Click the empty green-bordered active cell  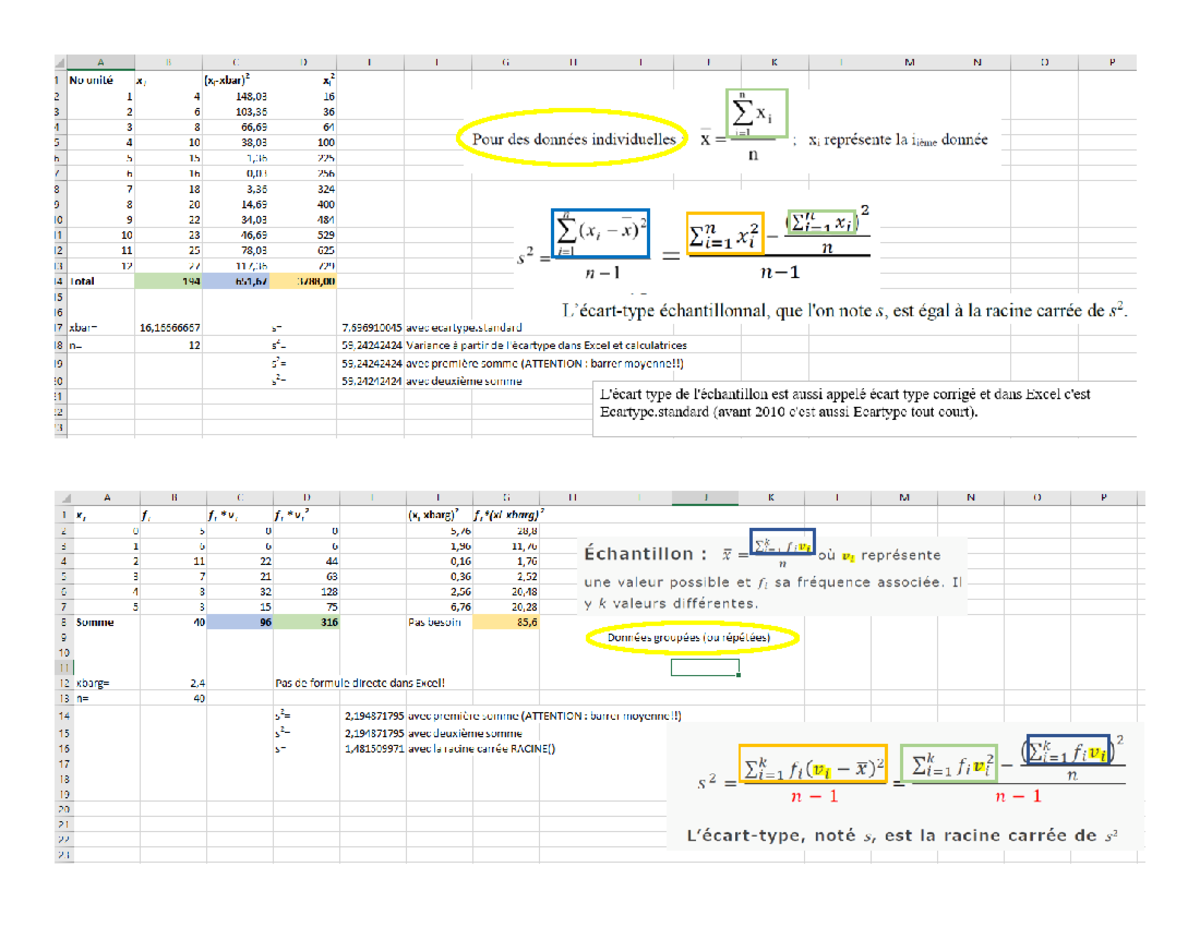pos(706,668)
